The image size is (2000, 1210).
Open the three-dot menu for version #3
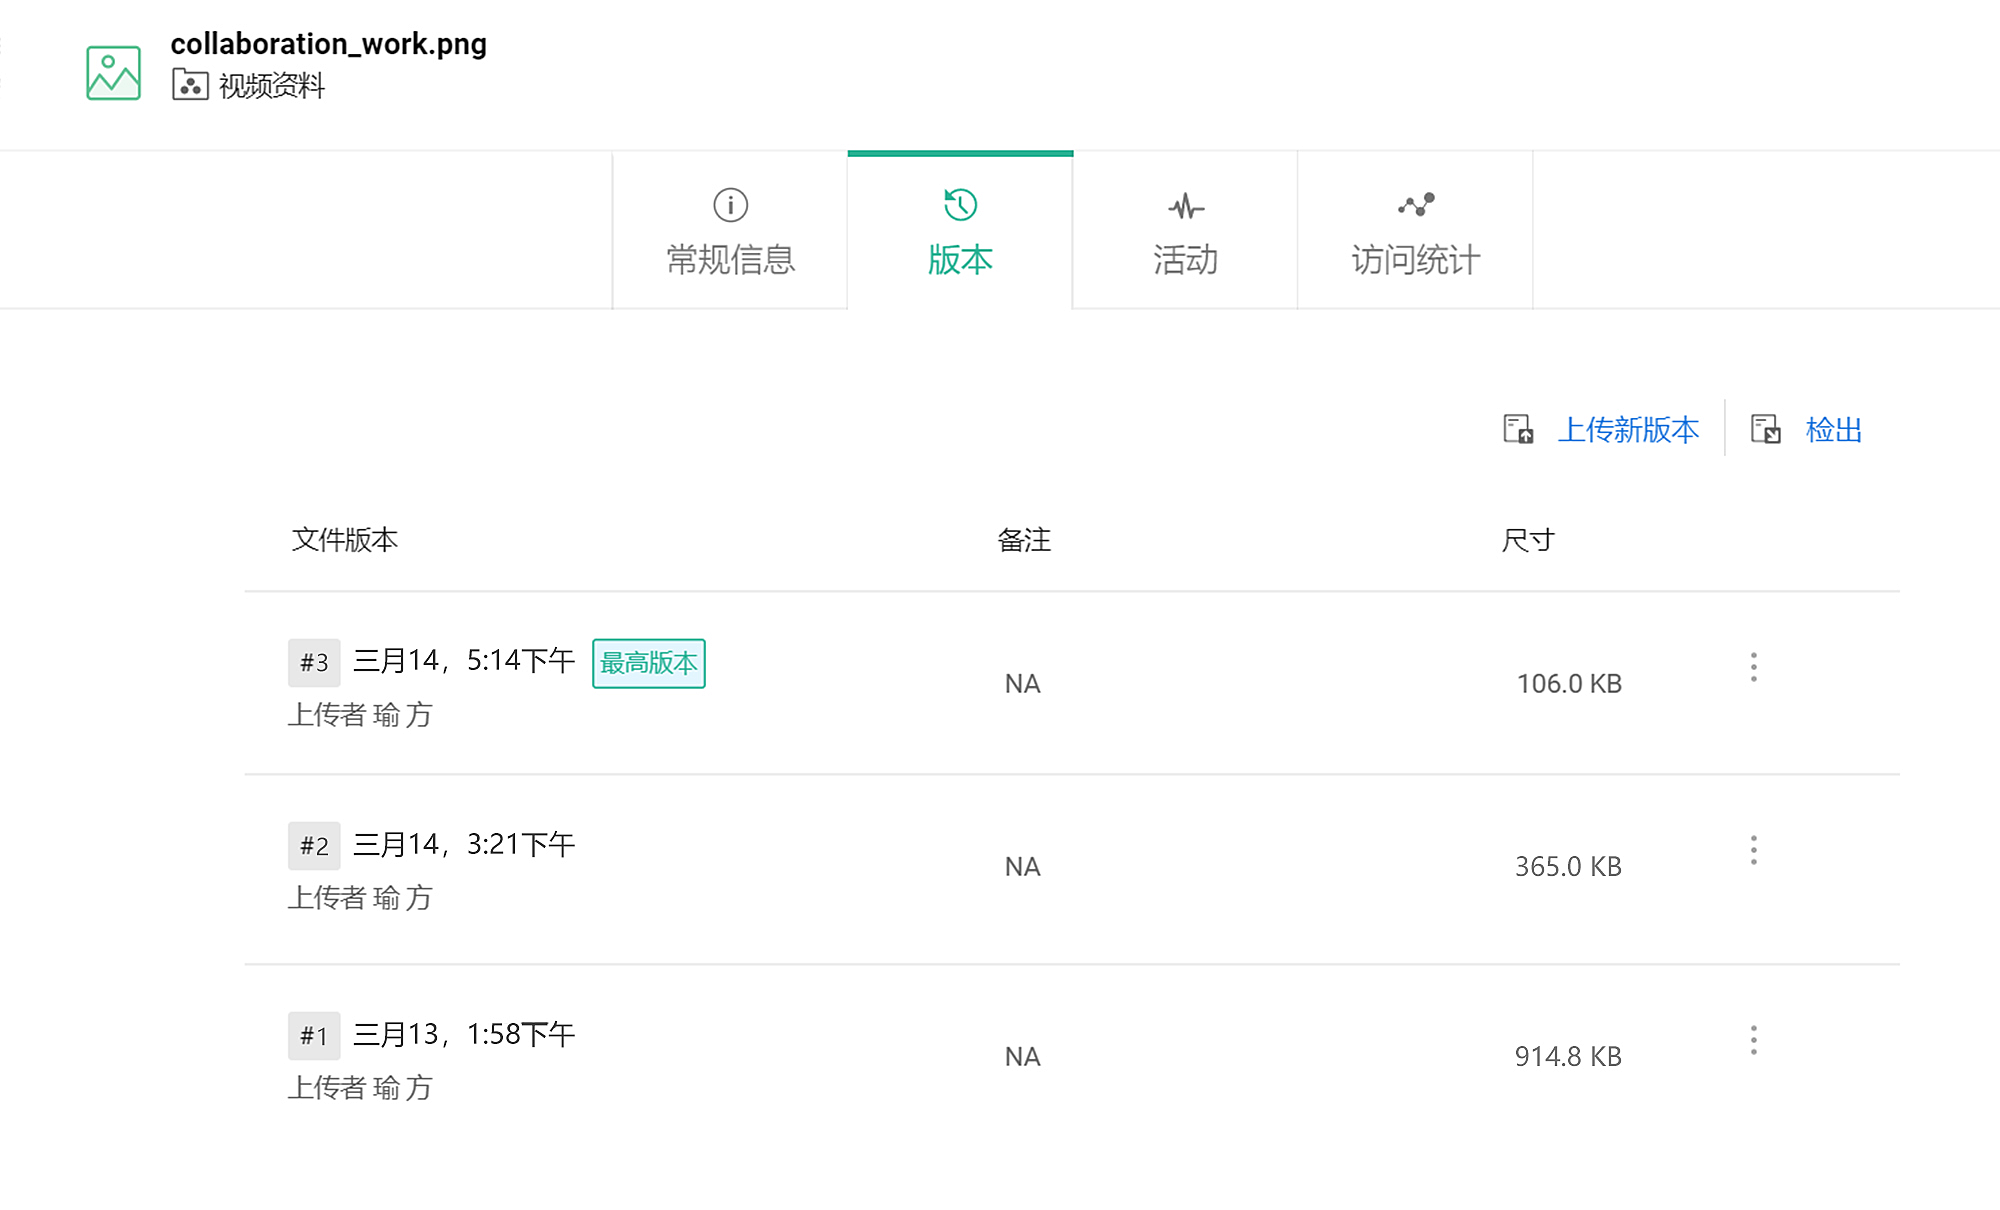[1753, 667]
